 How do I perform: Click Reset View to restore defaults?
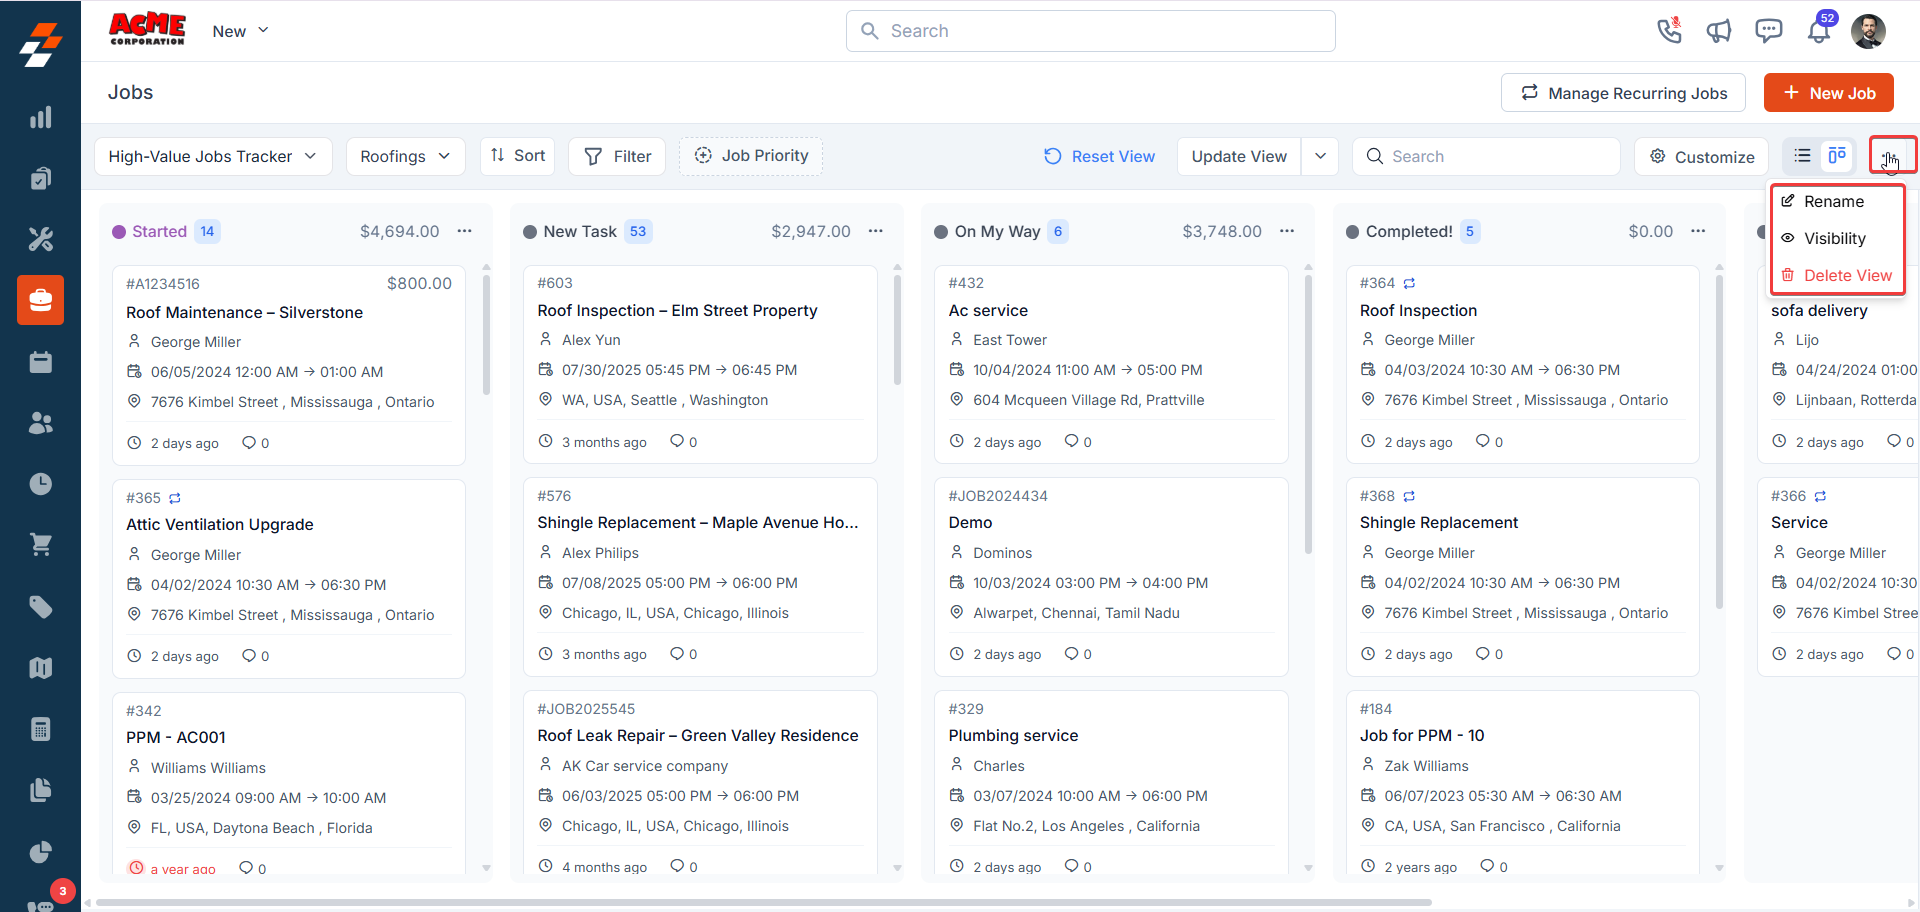click(1099, 156)
